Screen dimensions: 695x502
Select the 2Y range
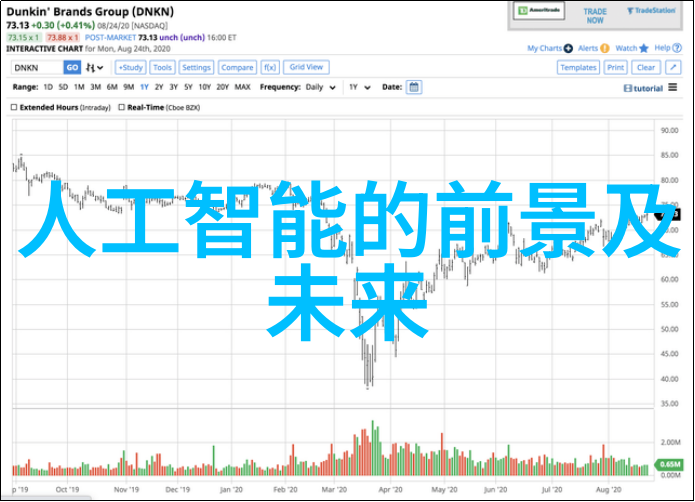(x=159, y=87)
